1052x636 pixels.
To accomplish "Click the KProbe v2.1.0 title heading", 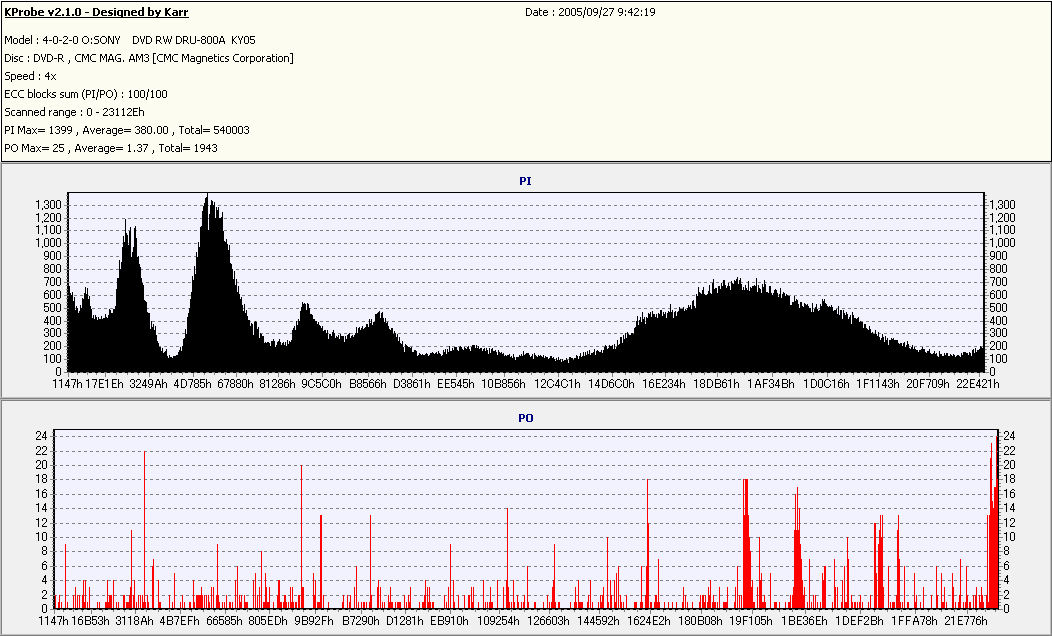I will coord(97,12).
